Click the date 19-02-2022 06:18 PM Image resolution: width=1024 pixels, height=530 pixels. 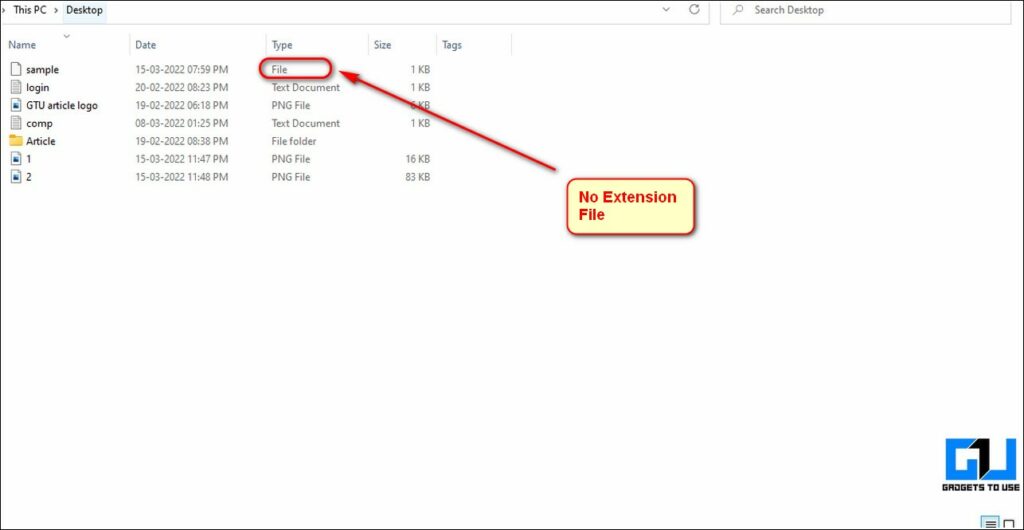tap(182, 105)
